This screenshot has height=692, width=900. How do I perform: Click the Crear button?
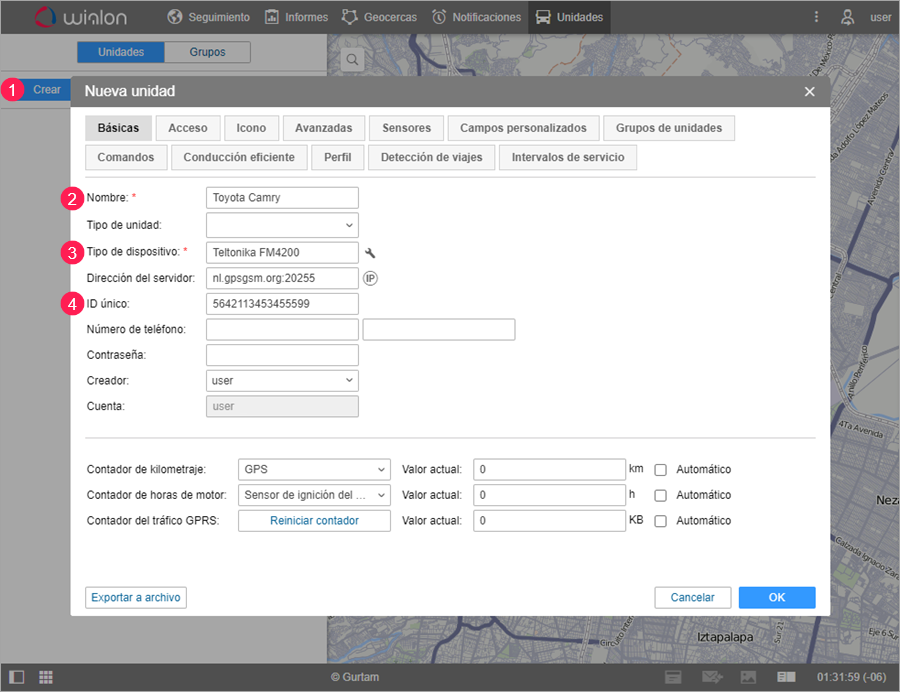coord(46,90)
